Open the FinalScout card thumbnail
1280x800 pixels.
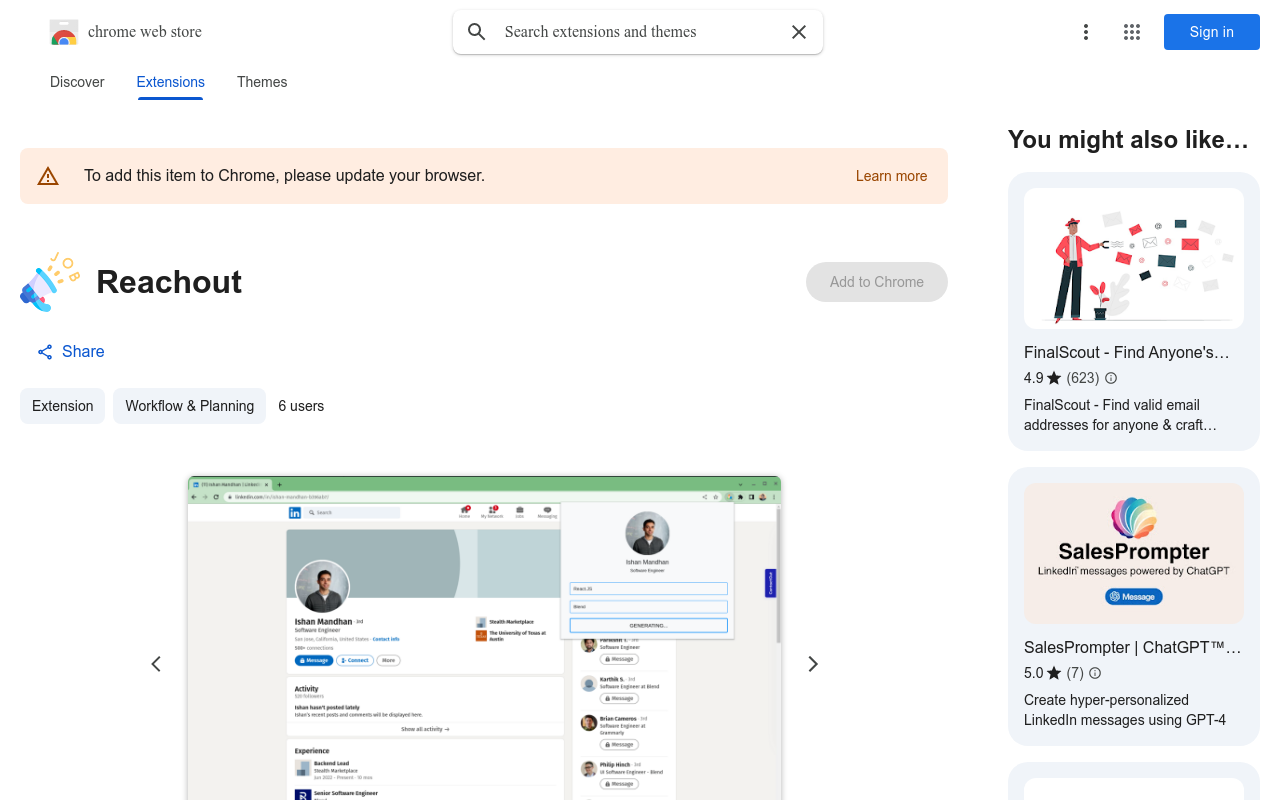[1134, 259]
